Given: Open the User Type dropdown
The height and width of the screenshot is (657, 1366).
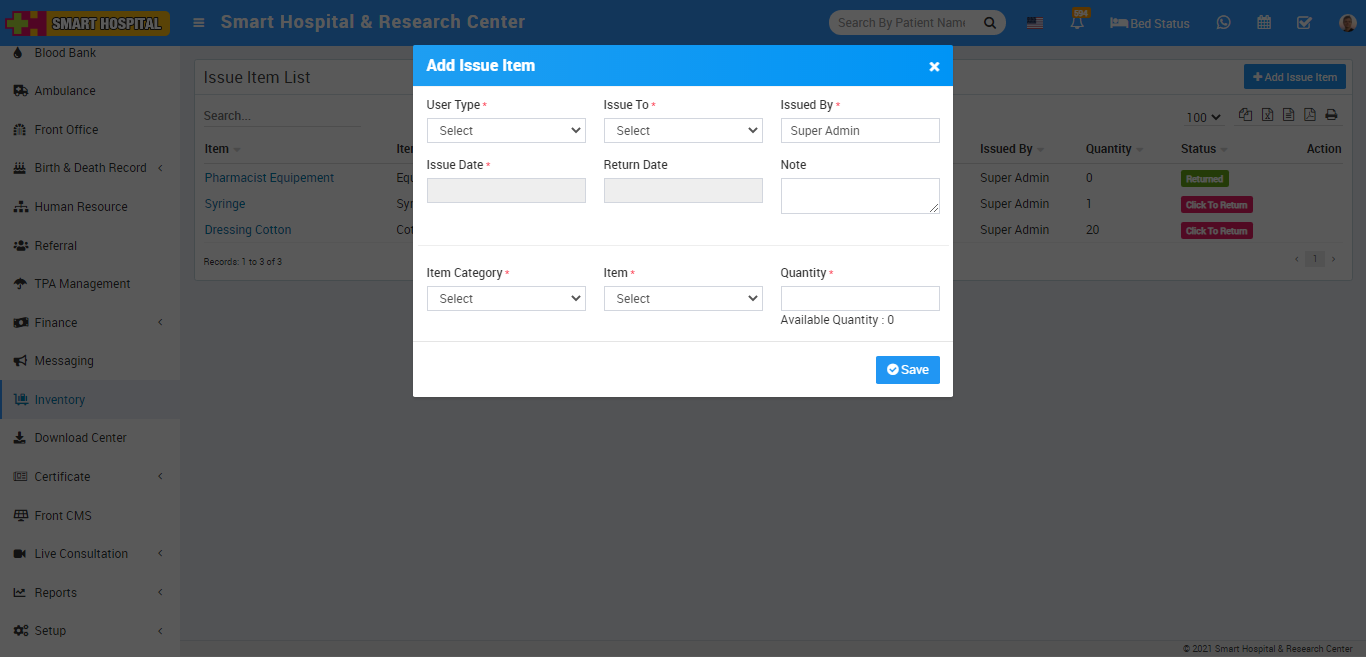Looking at the screenshot, I should [x=506, y=131].
